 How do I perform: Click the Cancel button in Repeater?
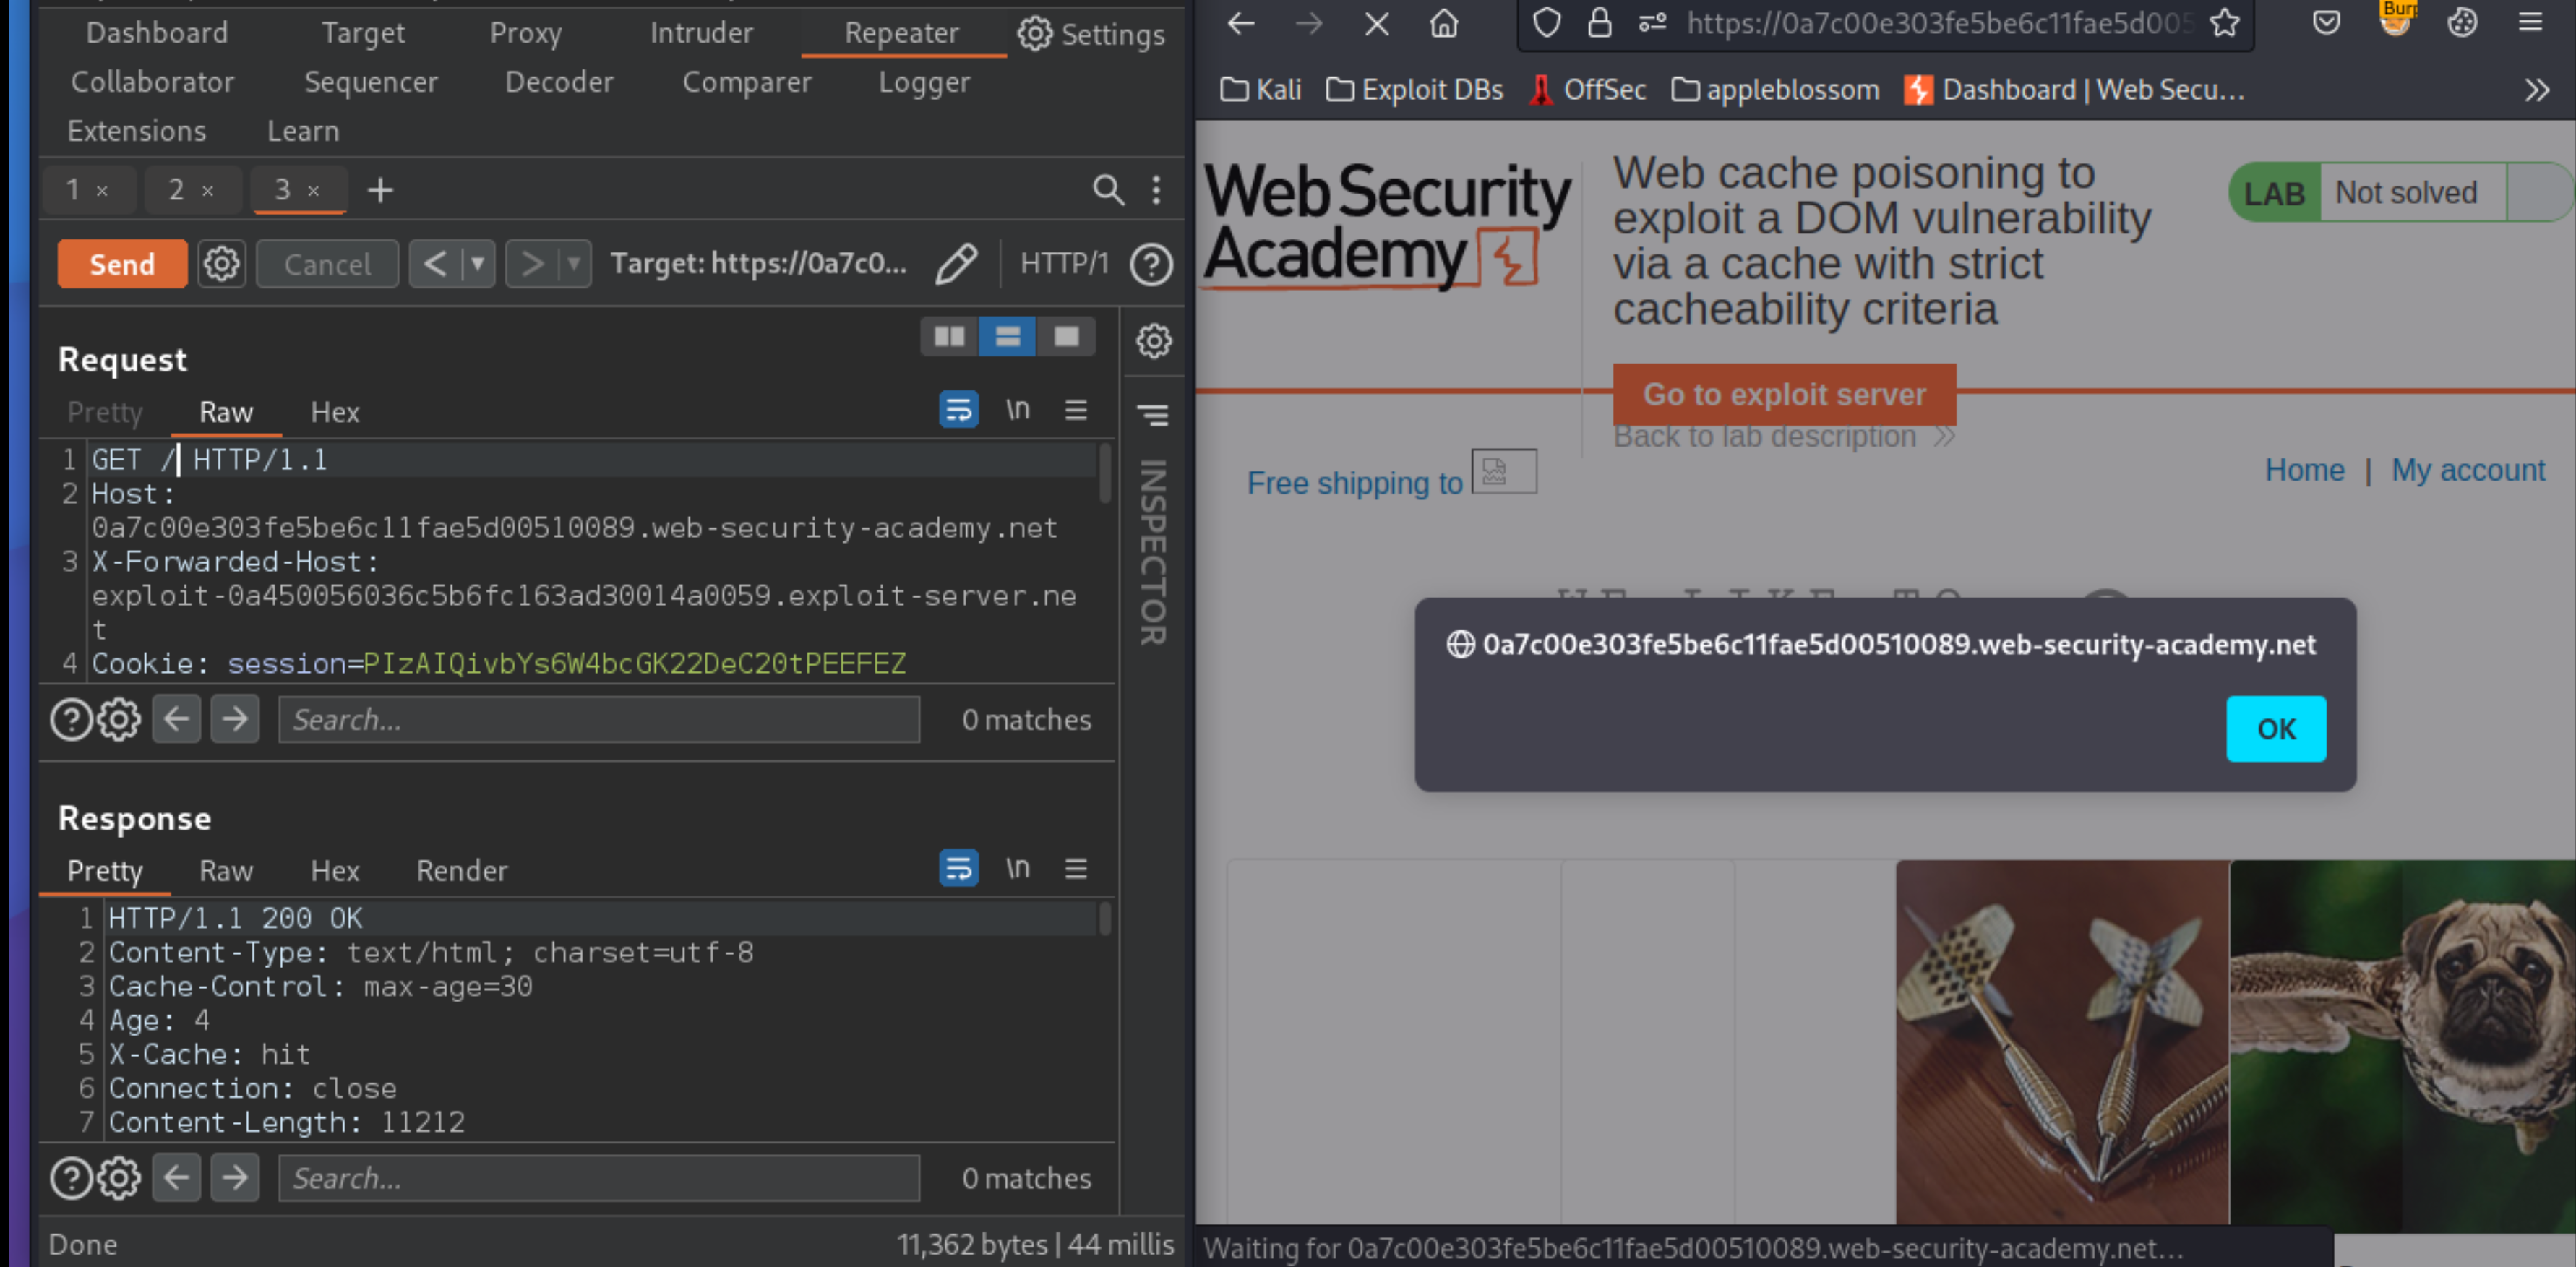[x=327, y=264]
